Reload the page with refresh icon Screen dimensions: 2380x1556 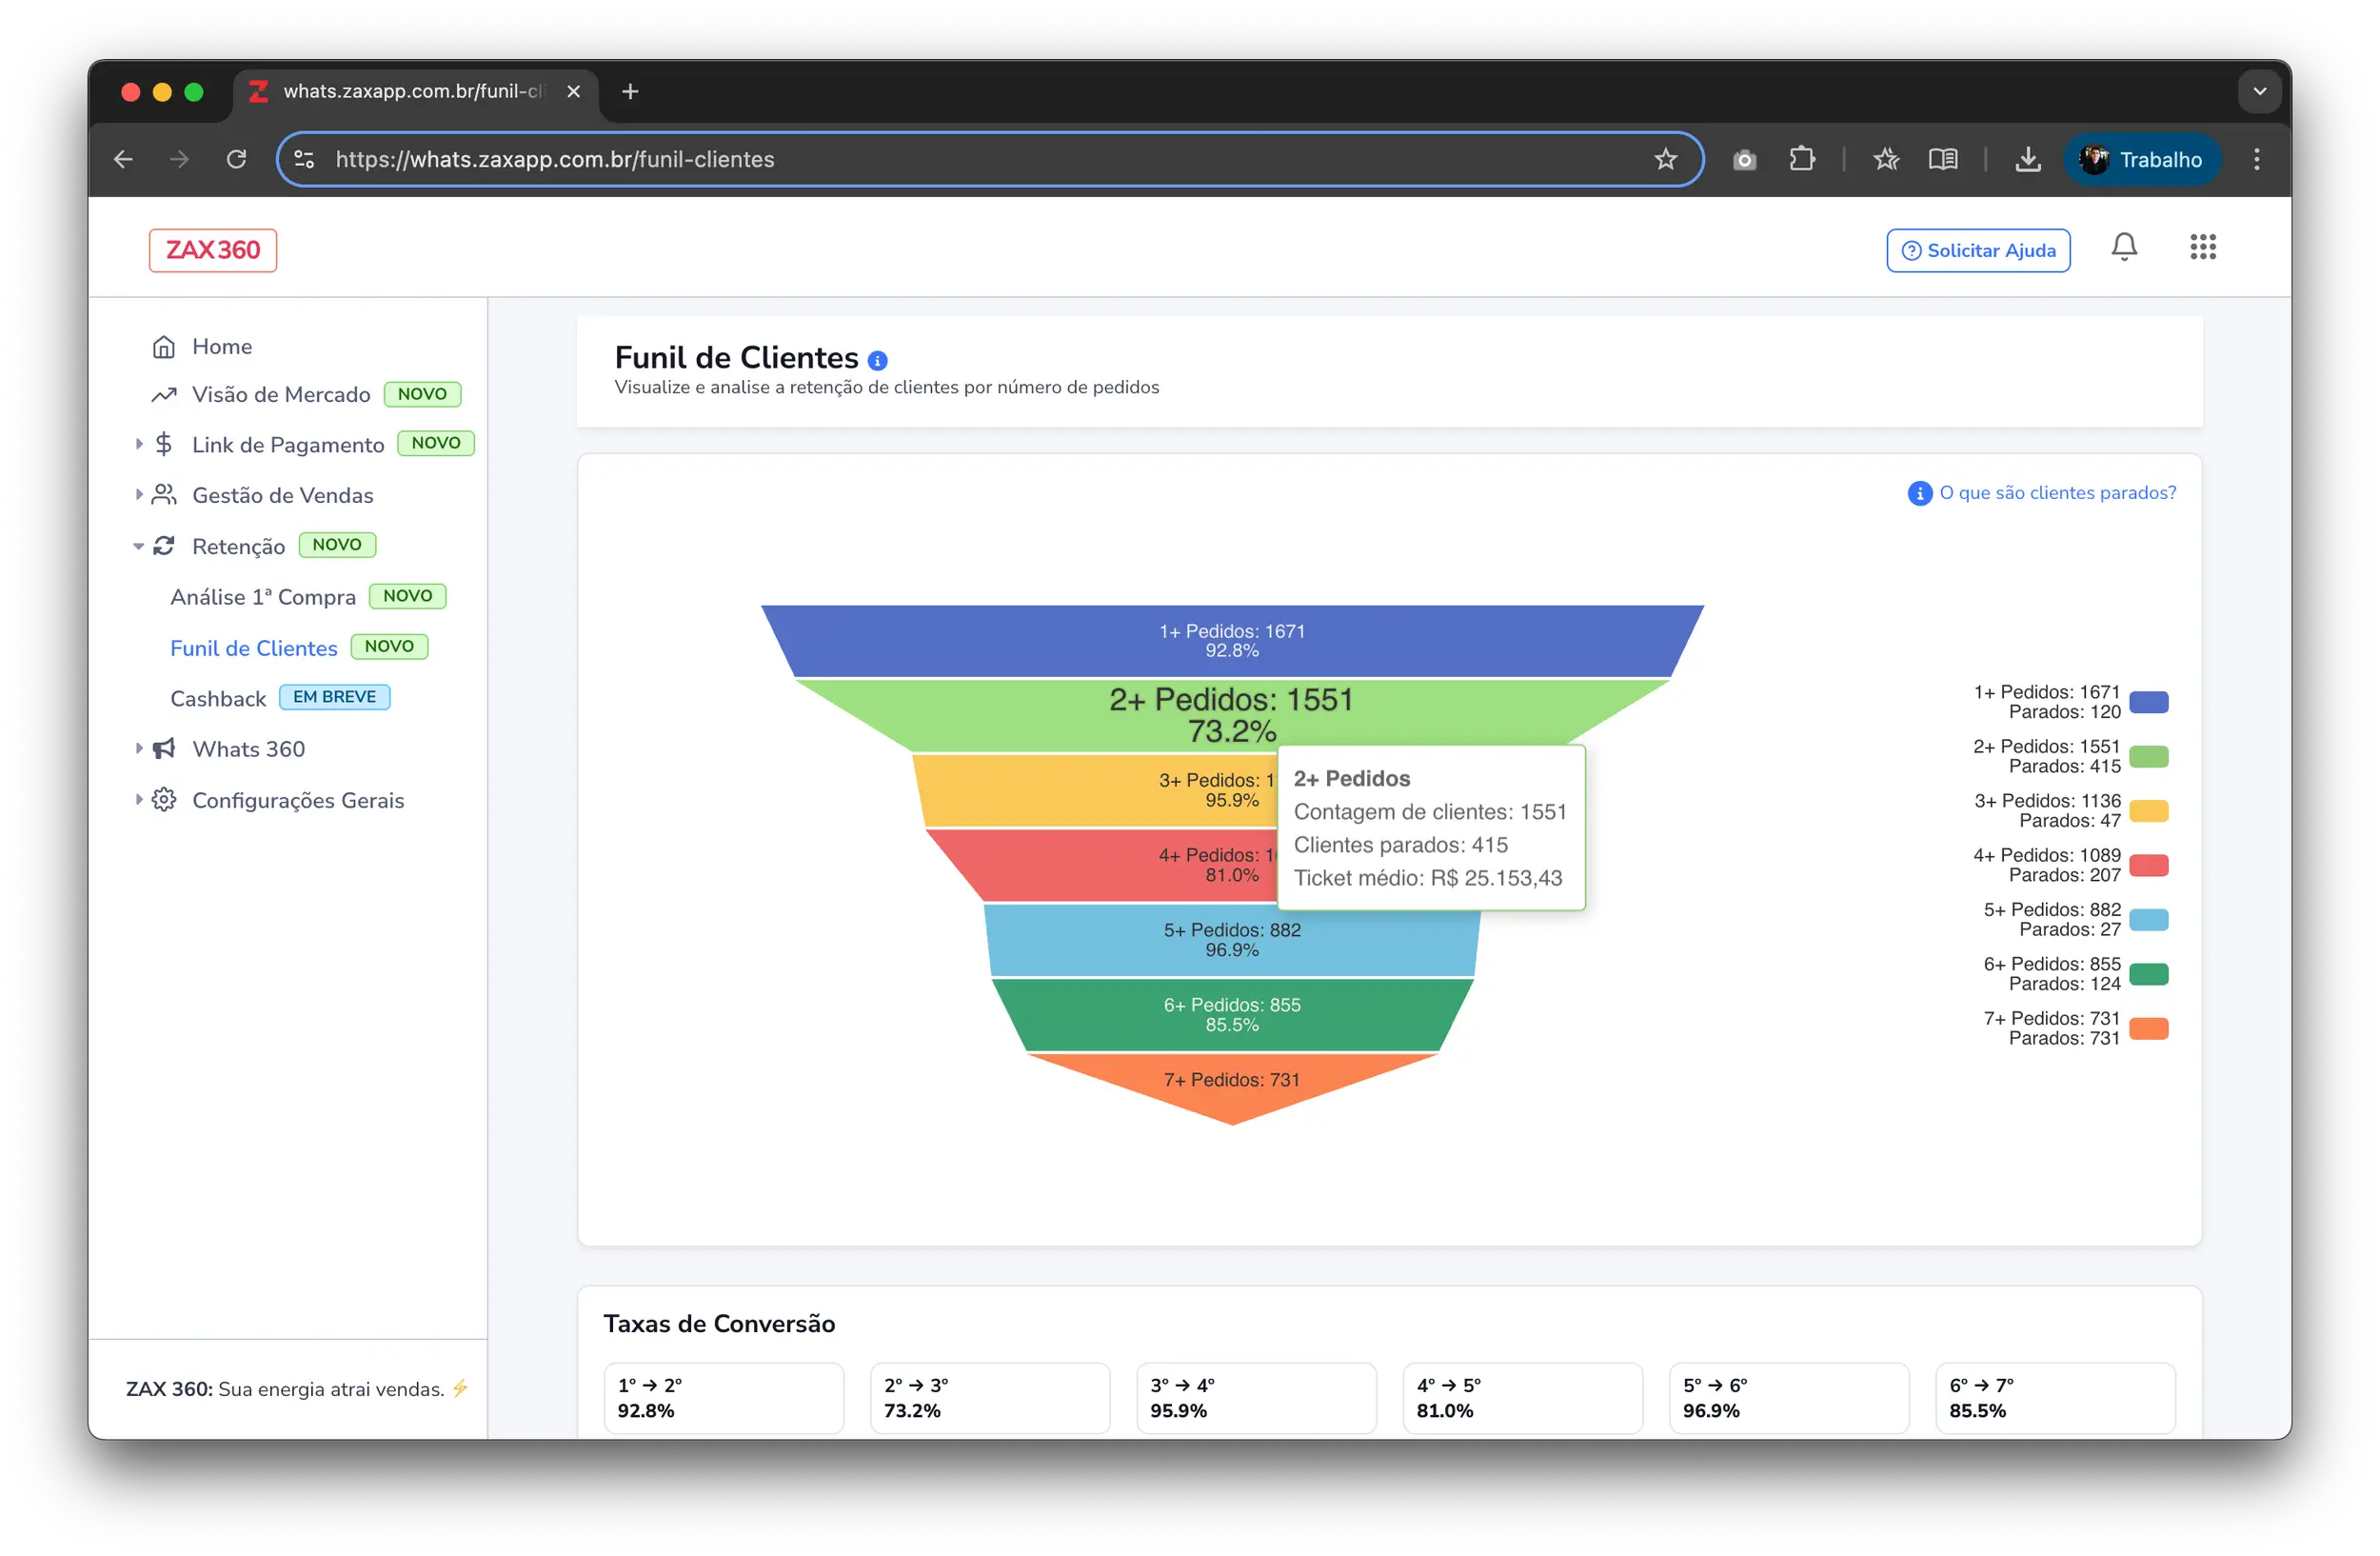tap(236, 159)
